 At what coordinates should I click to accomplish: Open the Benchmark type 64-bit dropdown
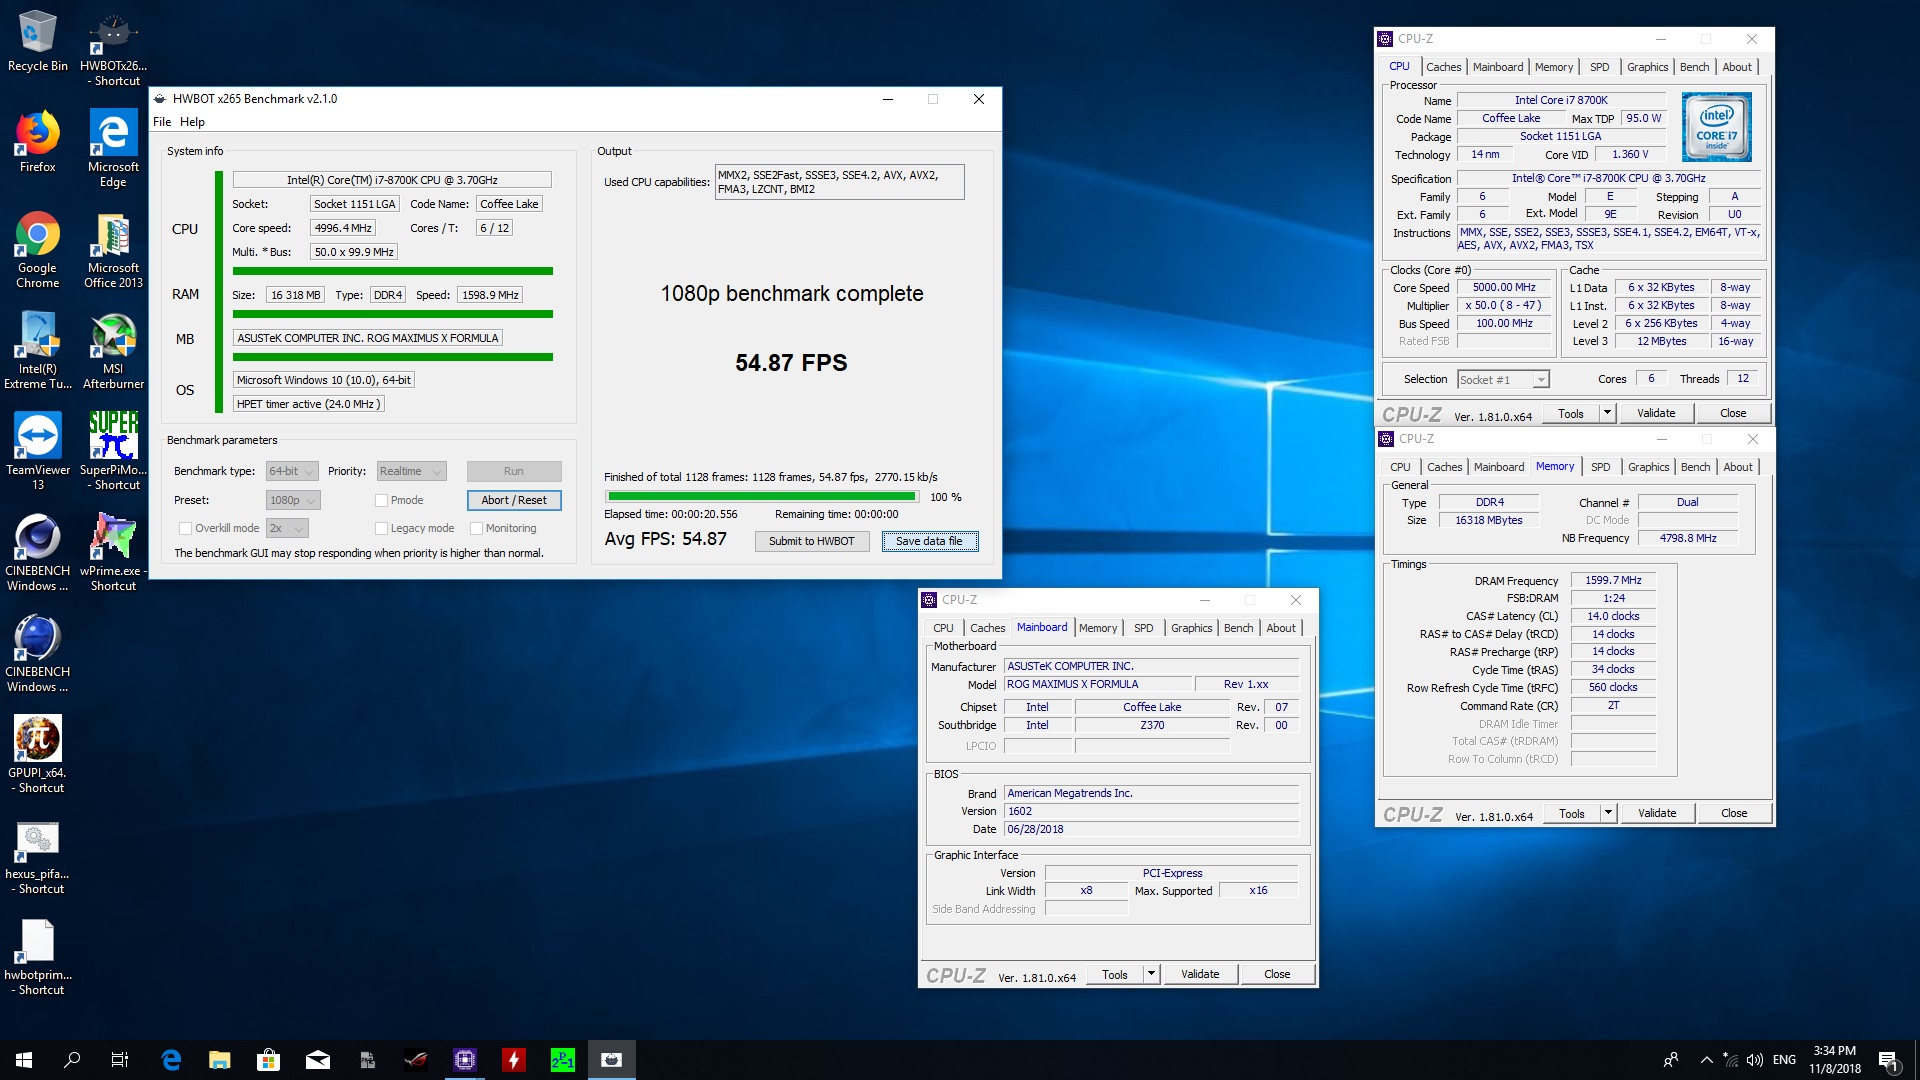point(292,471)
